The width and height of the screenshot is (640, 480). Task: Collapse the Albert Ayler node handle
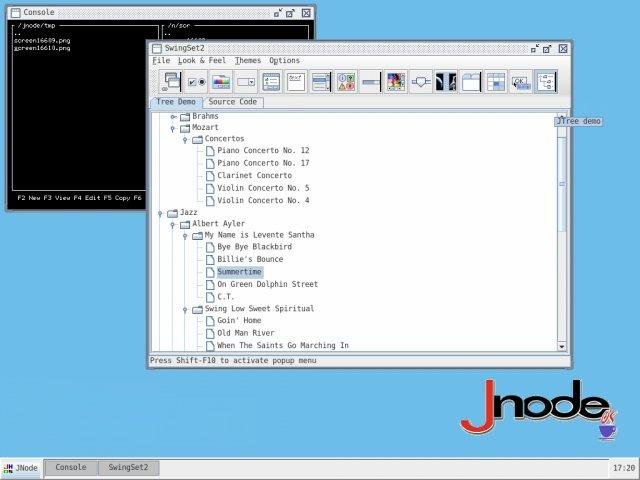[x=173, y=225]
